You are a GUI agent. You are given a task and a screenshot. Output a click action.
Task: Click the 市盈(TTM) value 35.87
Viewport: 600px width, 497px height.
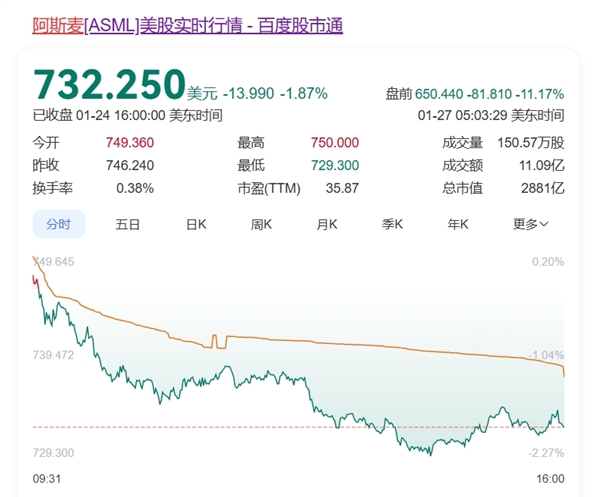coord(342,188)
